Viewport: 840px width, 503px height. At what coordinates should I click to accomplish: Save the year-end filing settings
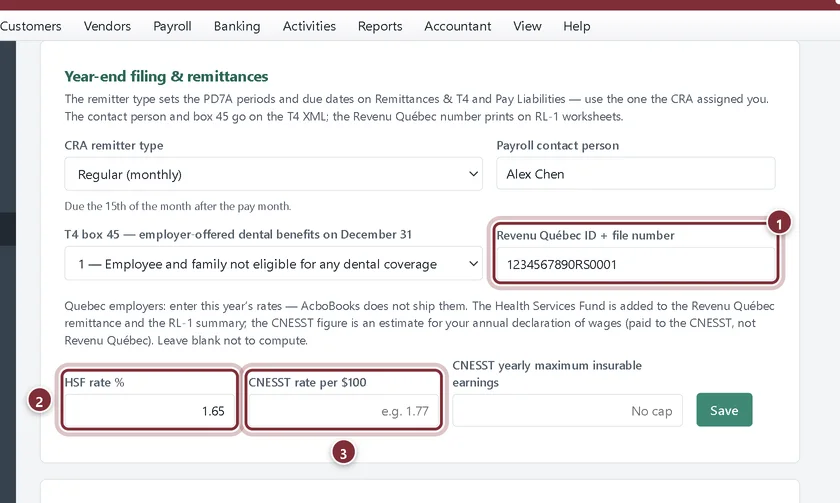[x=724, y=410]
